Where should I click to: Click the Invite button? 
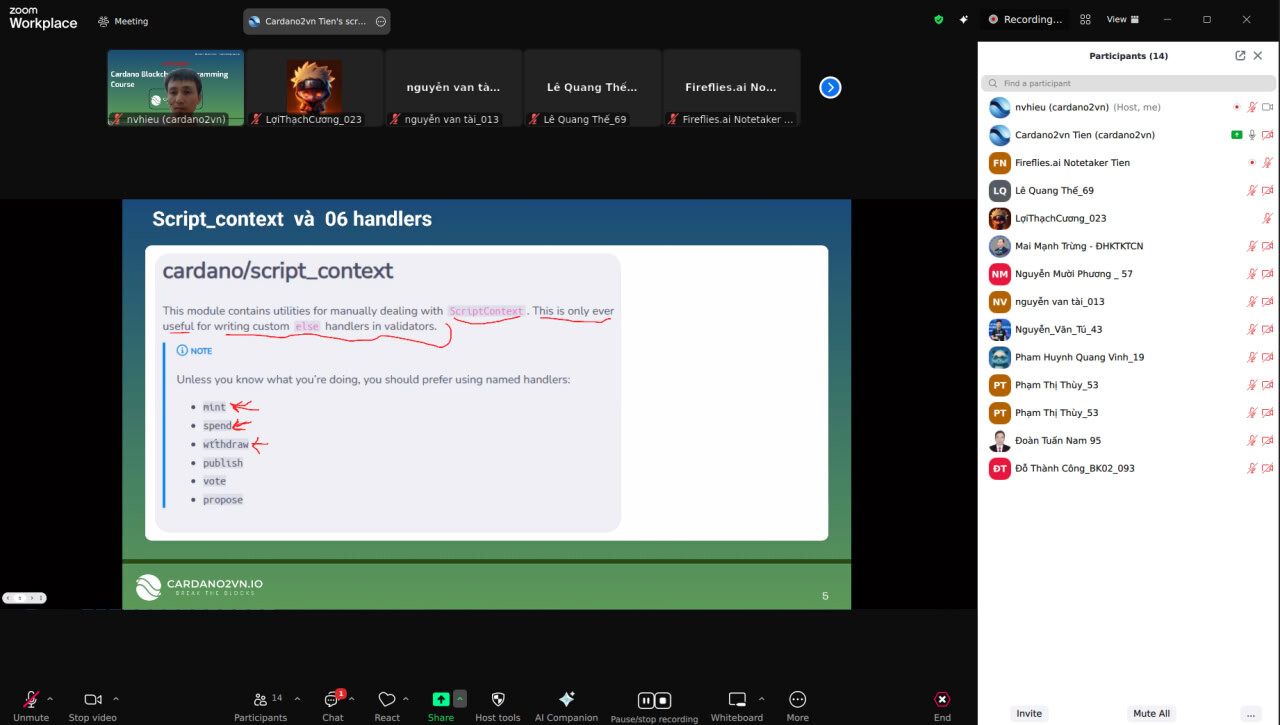(1029, 713)
